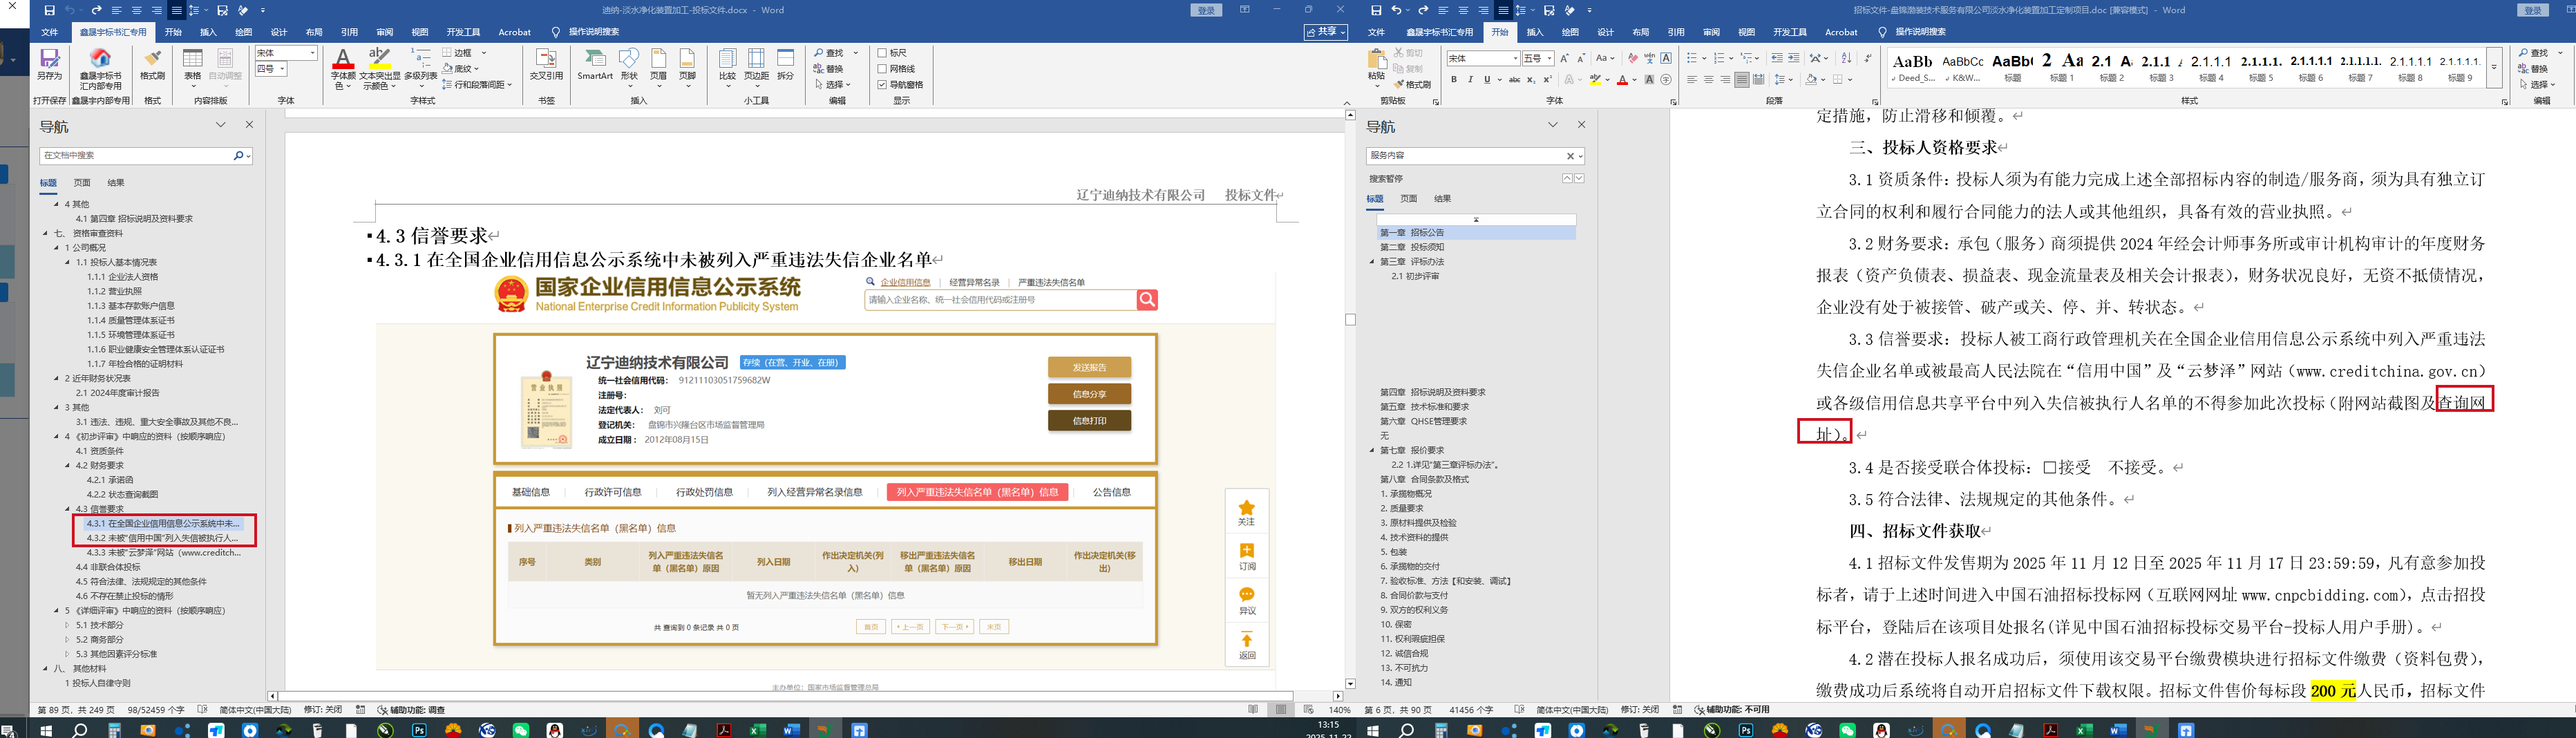The image size is (2576, 738).
Task: Click the 共享 share button
Action: (1326, 32)
